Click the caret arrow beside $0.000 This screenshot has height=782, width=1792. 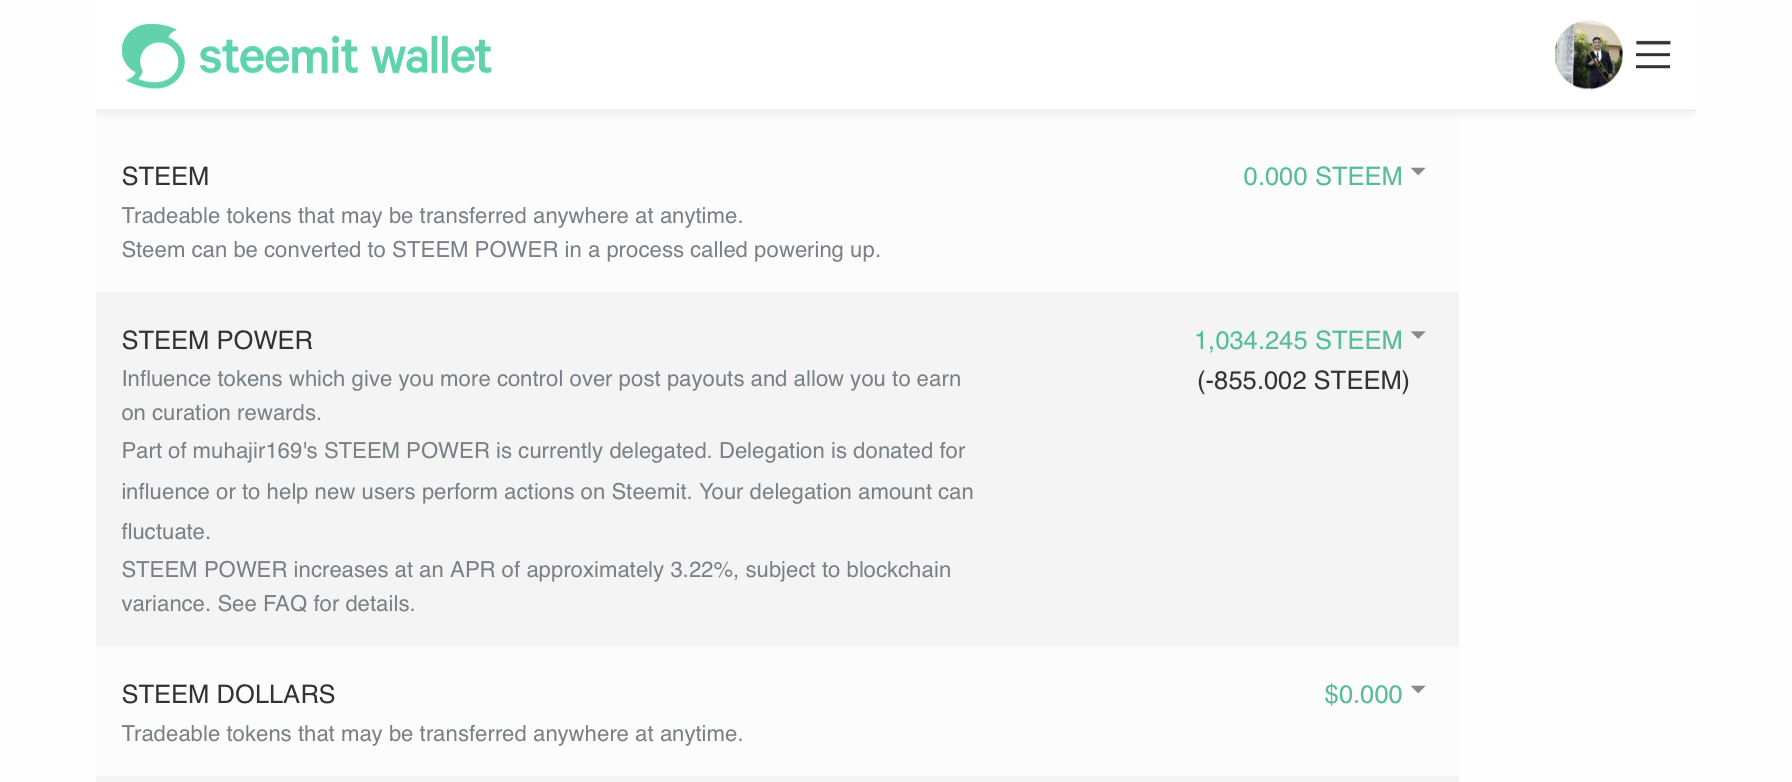(1418, 690)
